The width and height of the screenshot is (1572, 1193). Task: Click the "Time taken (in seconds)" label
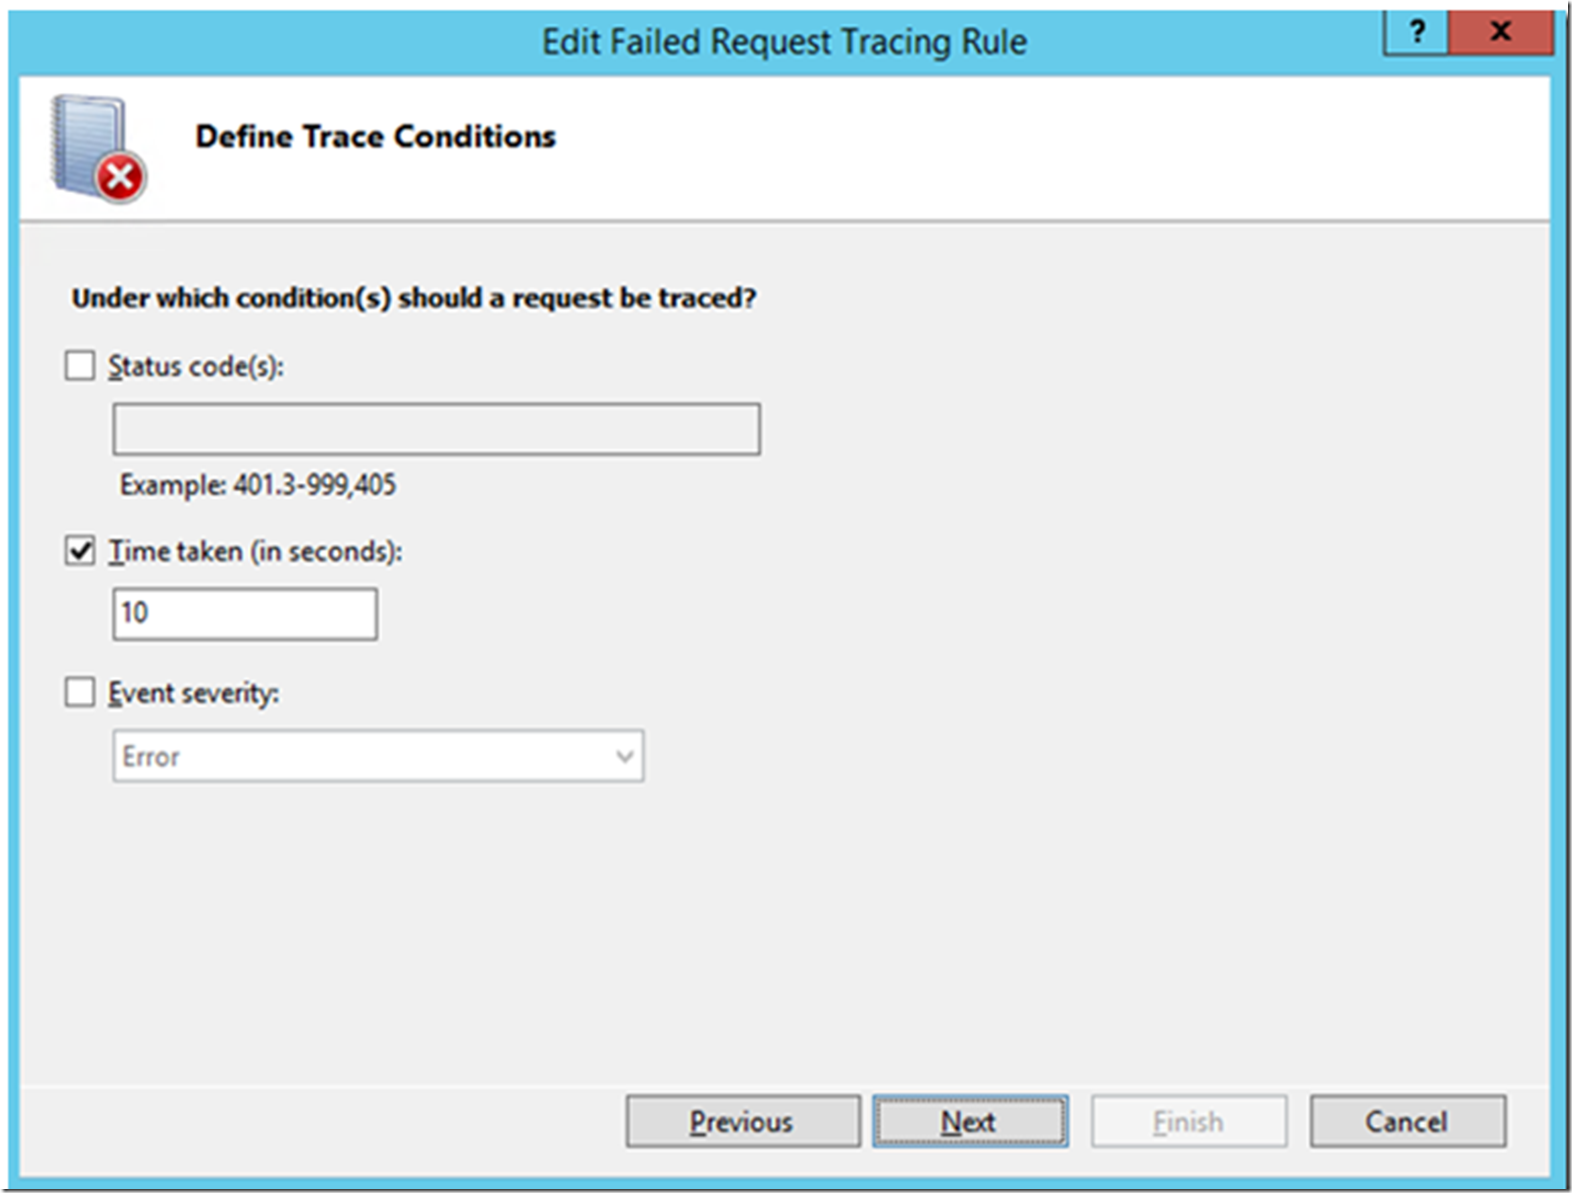click(x=255, y=551)
